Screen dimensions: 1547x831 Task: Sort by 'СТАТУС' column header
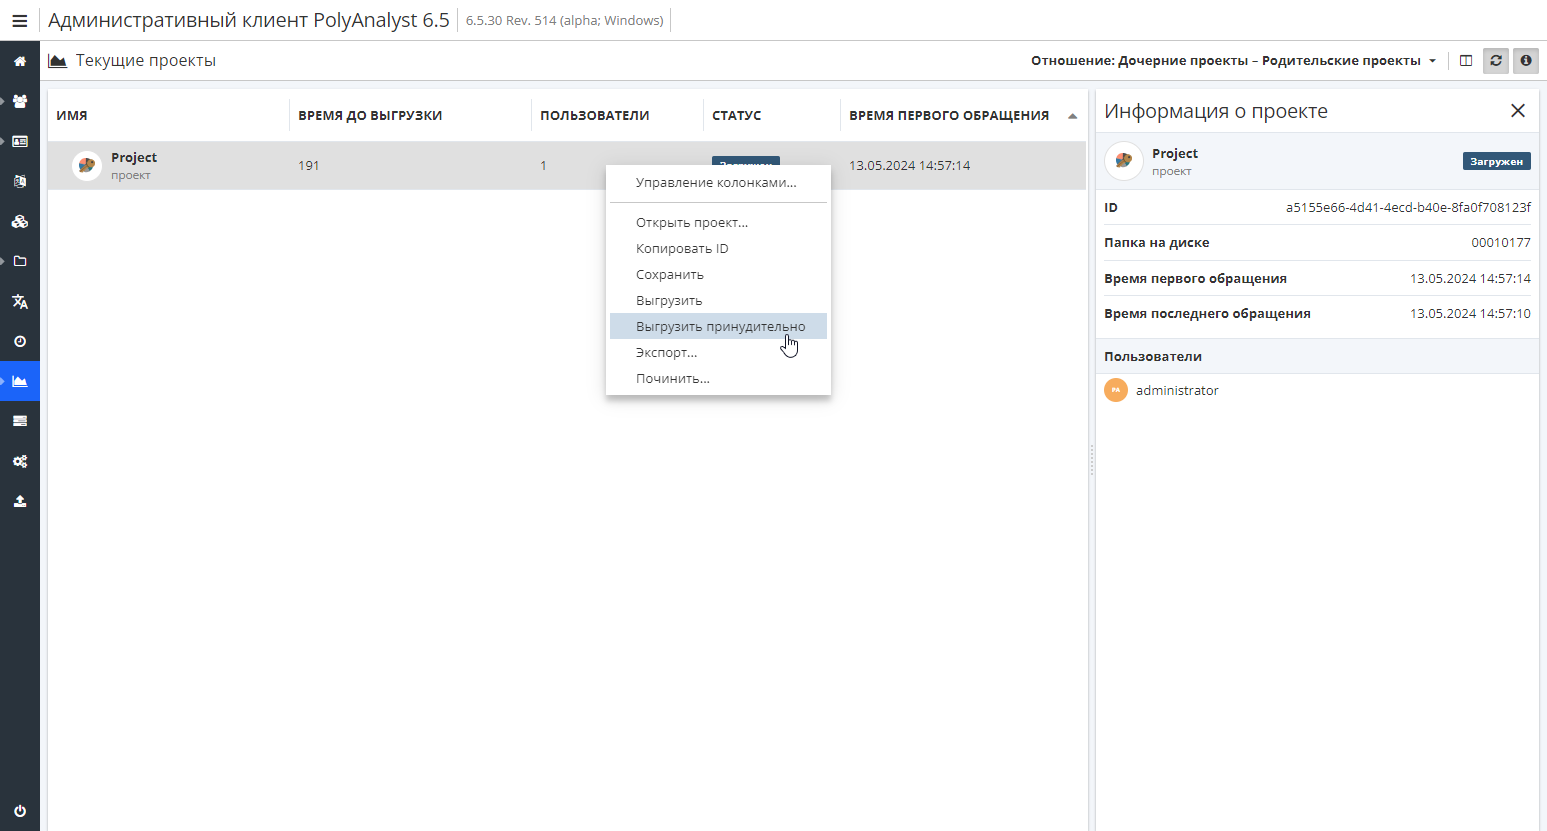[737, 115]
